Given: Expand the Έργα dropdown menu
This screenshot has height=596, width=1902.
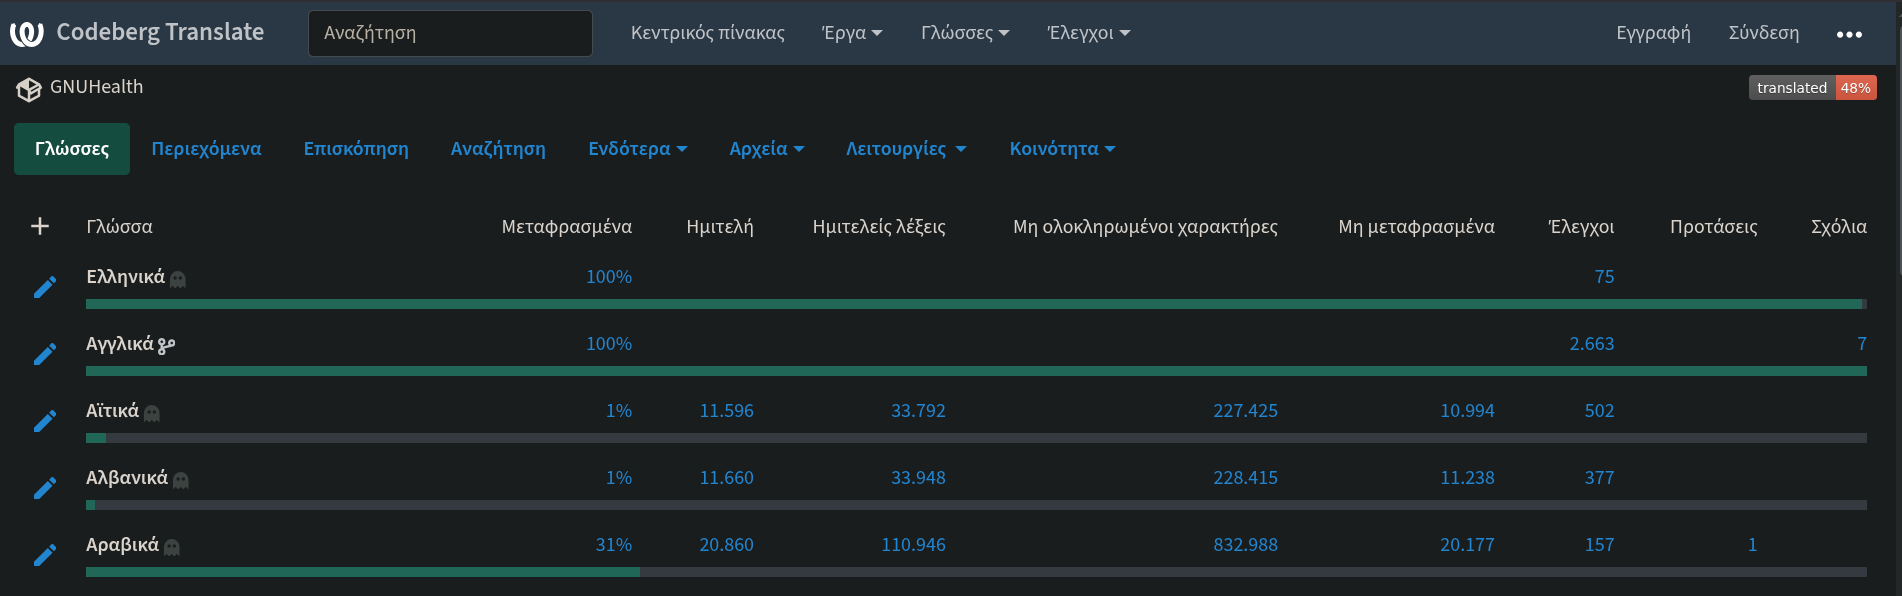Looking at the screenshot, I should (x=851, y=33).
